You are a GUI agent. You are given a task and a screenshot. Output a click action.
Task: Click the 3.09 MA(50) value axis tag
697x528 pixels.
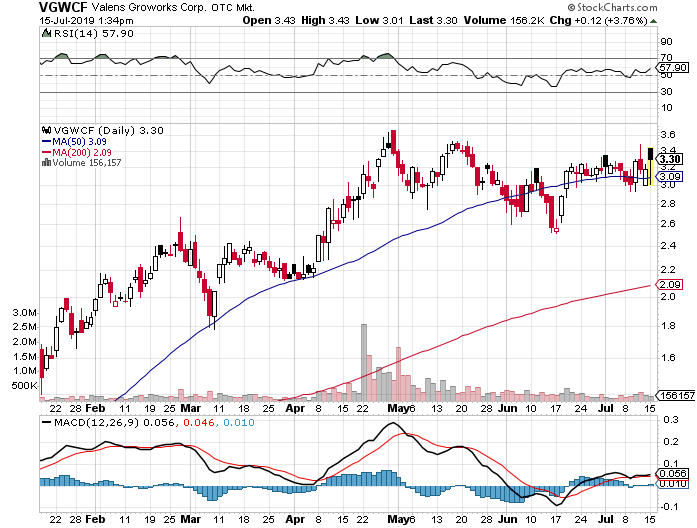click(670, 176)
